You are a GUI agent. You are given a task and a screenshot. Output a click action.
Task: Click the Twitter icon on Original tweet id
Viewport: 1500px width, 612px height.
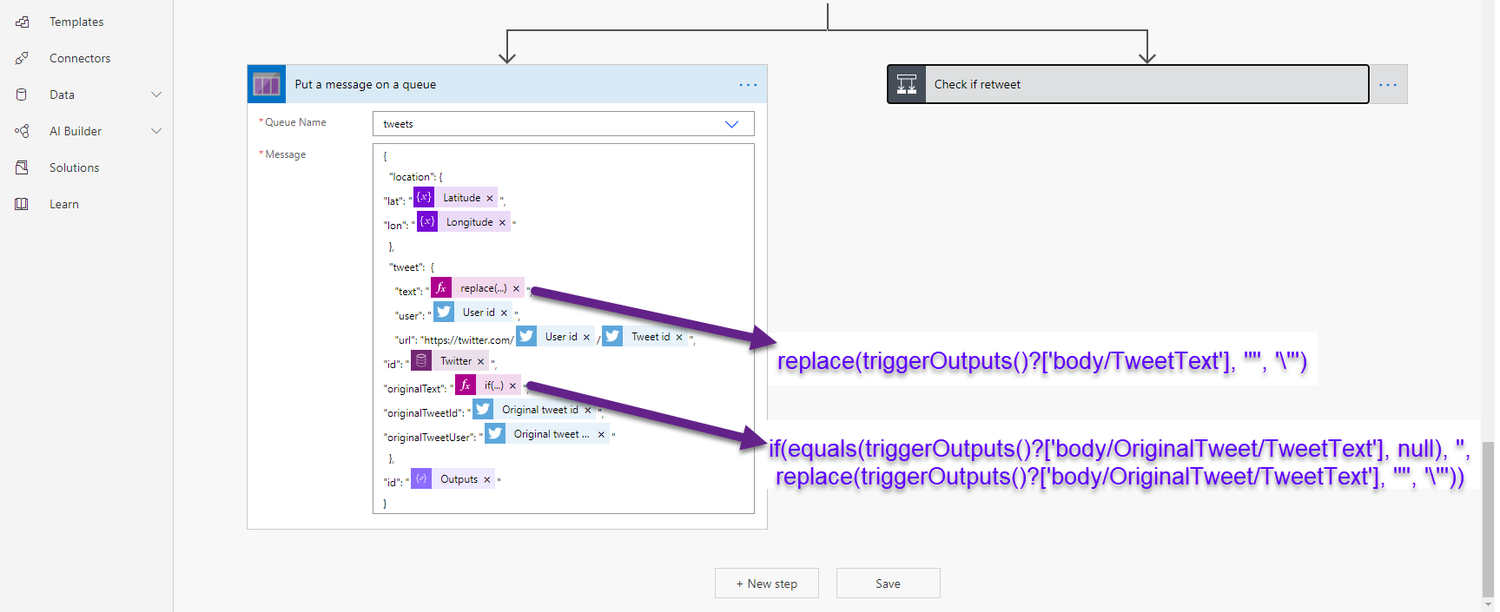click(x=483, y=410)
